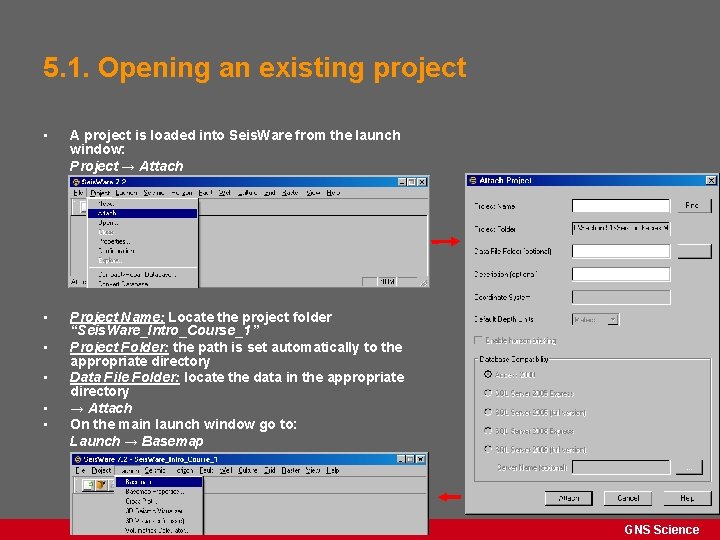Screen dimensions: 720x540
Task: Select SQL Server 2008 (full version) option
Action: (488, 449)
